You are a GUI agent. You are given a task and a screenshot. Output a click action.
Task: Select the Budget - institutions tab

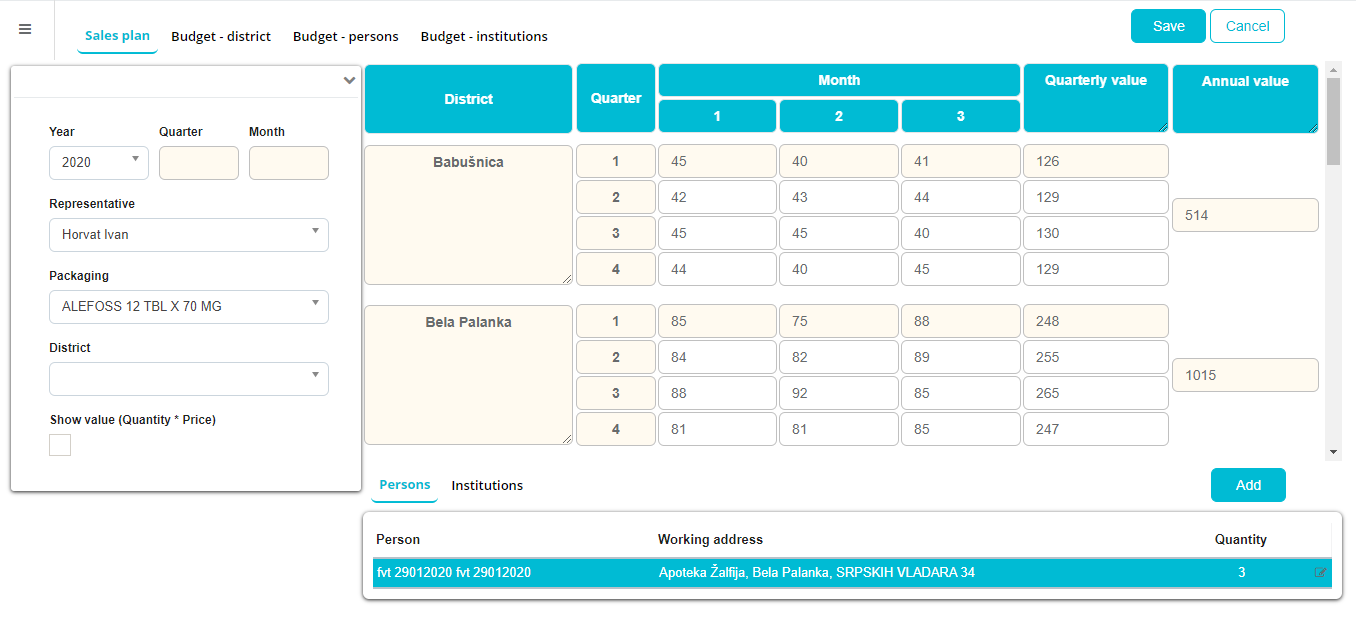tap(484, 36)
